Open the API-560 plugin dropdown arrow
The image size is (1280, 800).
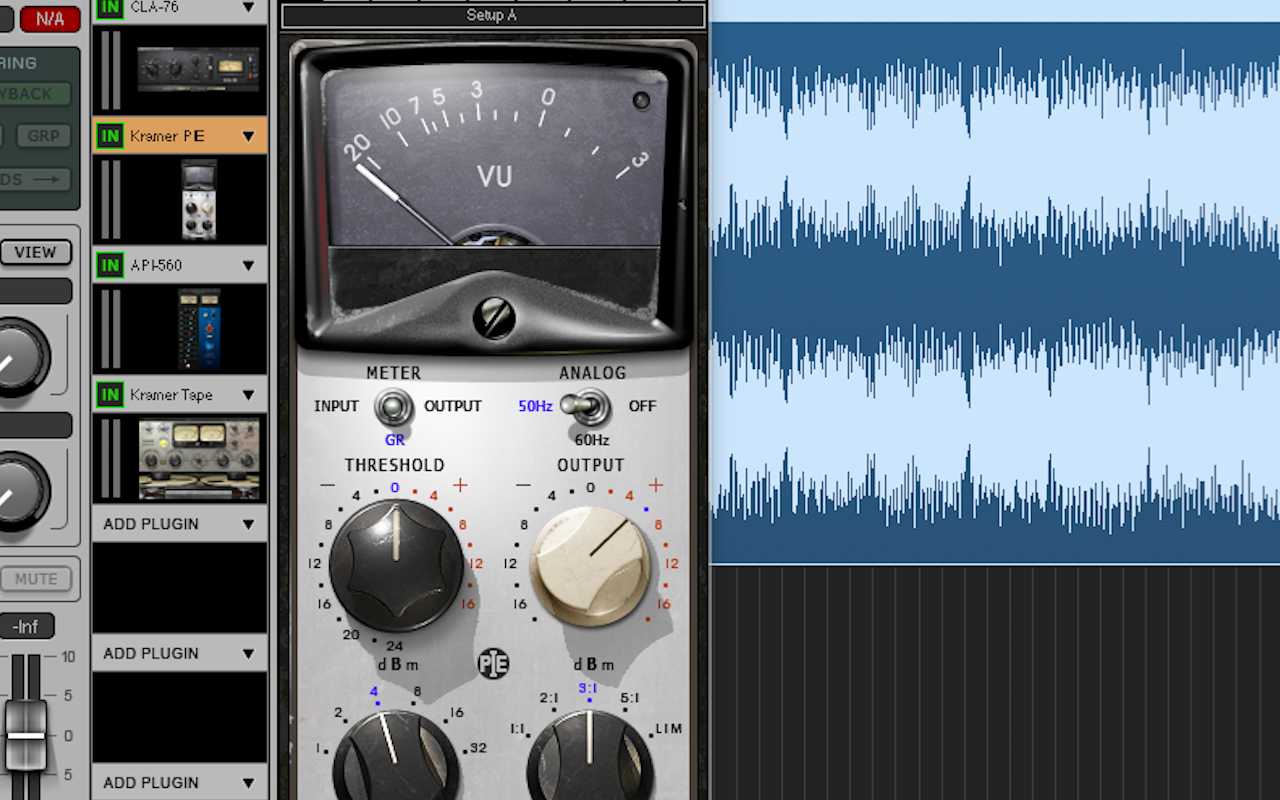coord(249,265)
